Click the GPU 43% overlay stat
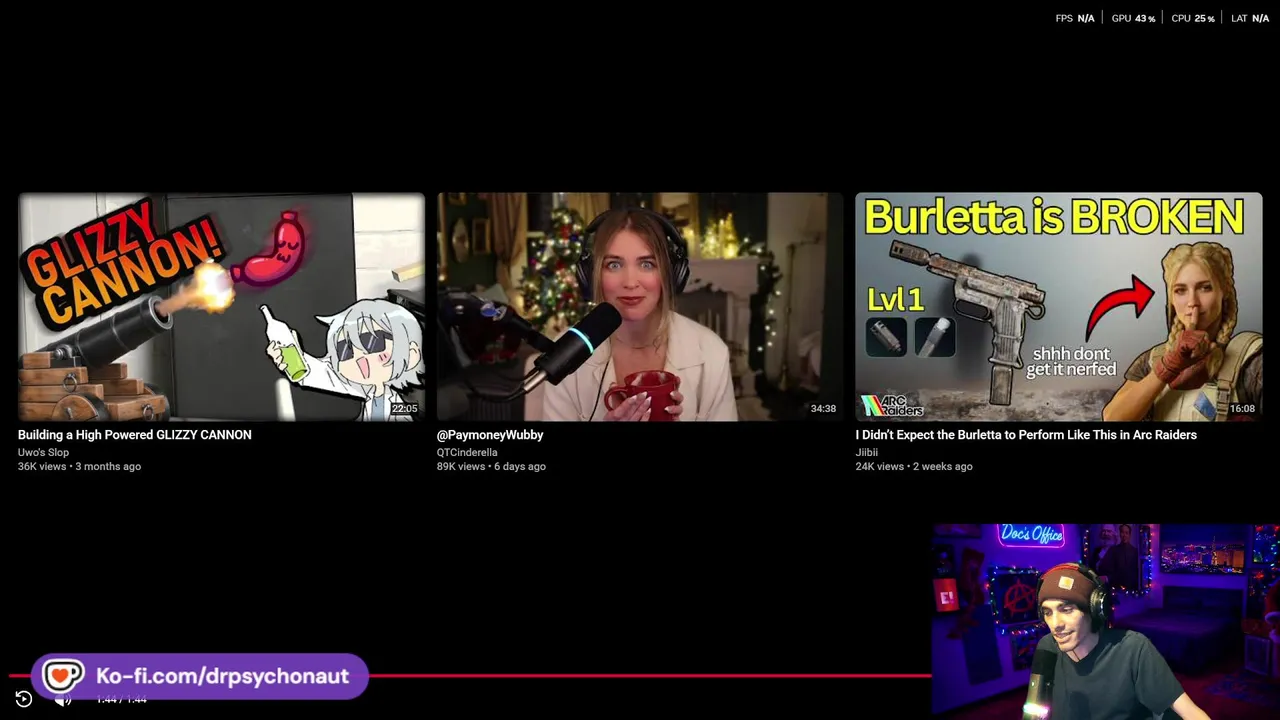Screen dimensions: 1280x720 1134,18
